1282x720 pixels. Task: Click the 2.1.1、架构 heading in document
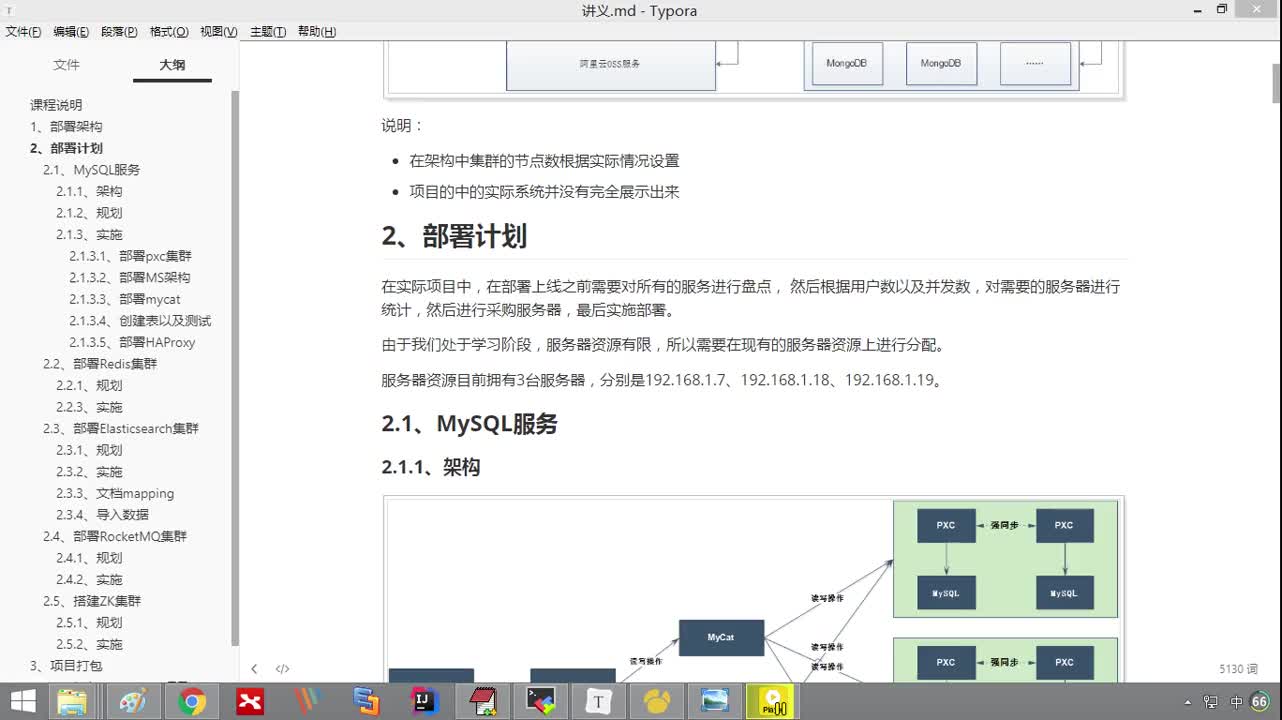[x=431, y=467]
